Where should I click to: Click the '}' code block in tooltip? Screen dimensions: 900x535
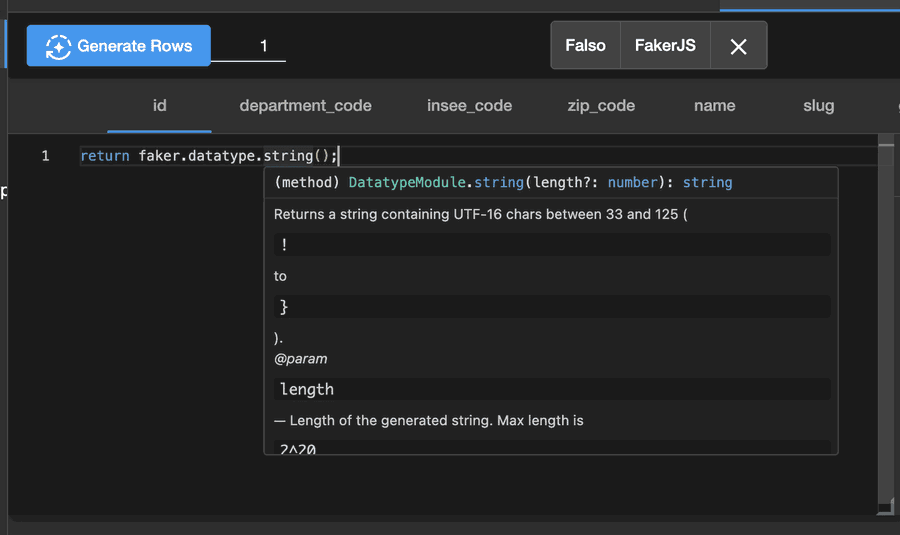pyautogui.click(x=552, y=307)
